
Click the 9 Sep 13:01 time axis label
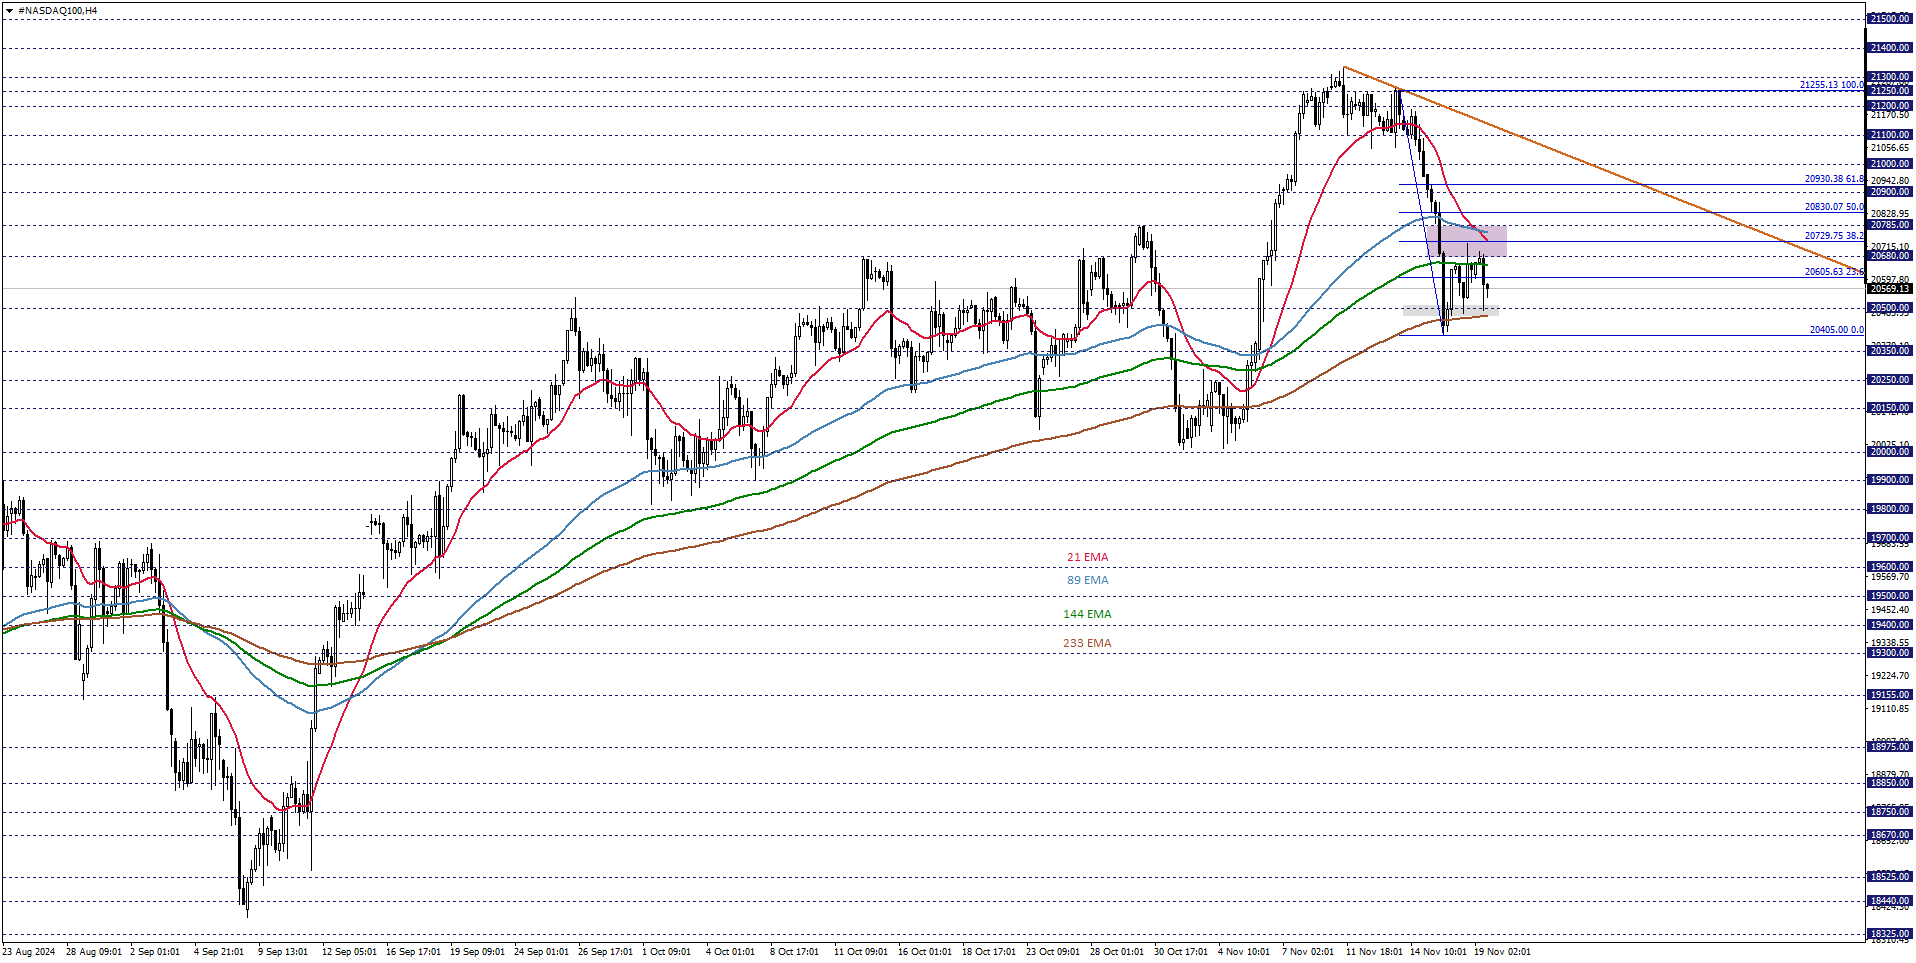pyautogui.click(x=283, y=952)
